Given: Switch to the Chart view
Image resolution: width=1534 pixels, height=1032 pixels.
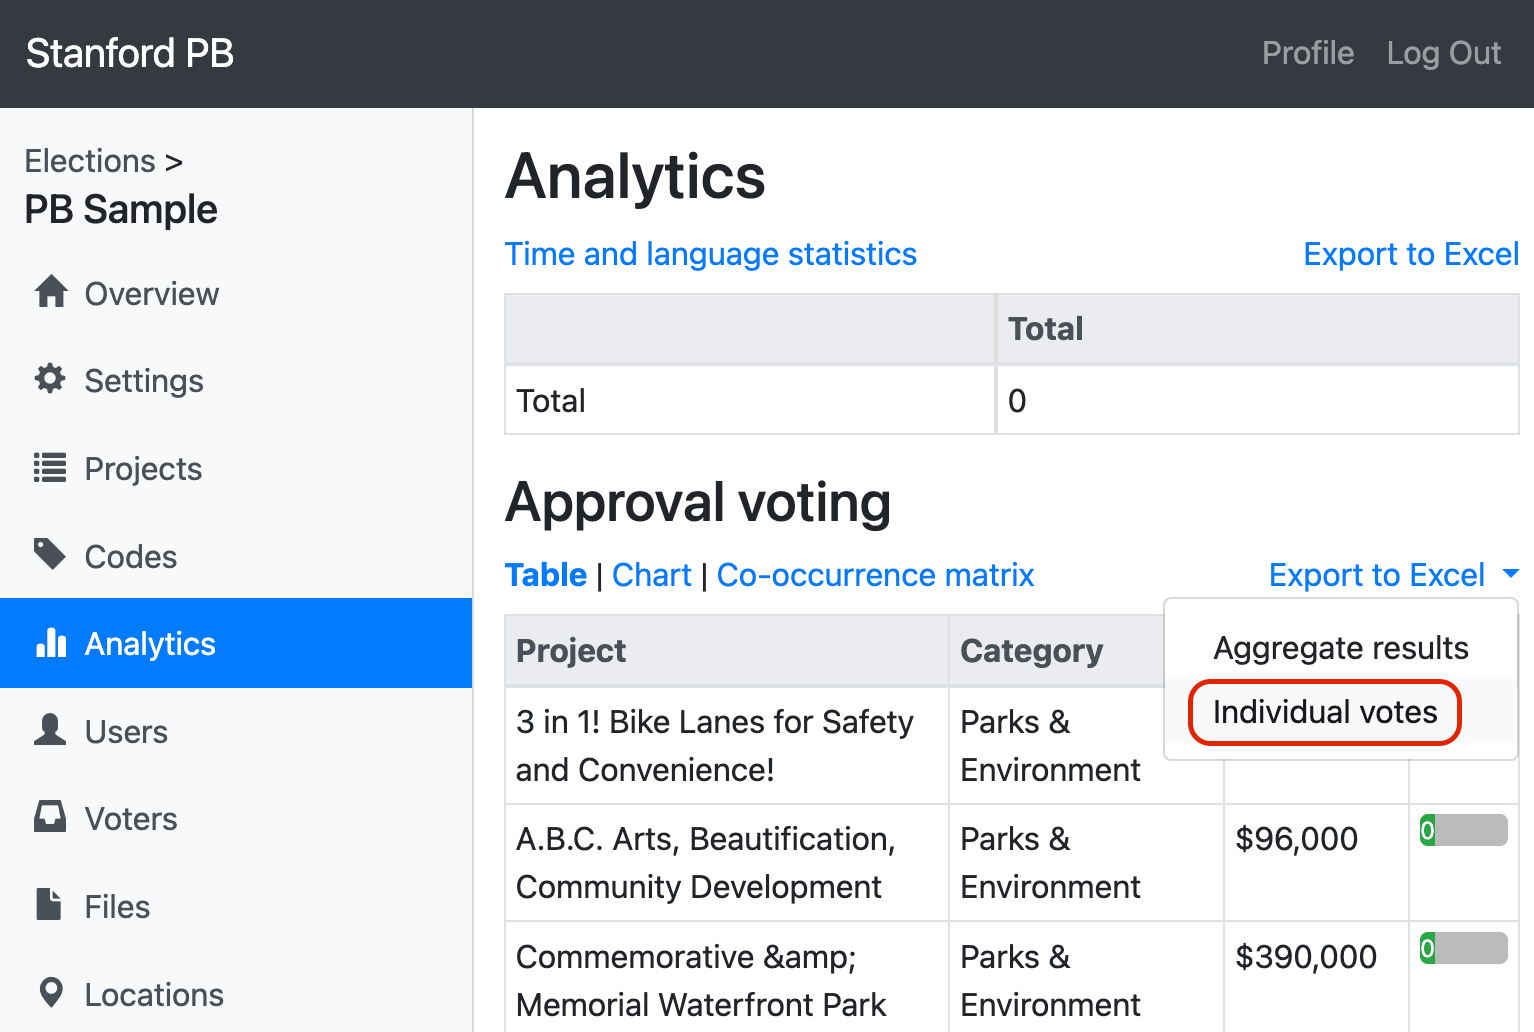Looking at the screenshot, I should click(x=651, y=575).
